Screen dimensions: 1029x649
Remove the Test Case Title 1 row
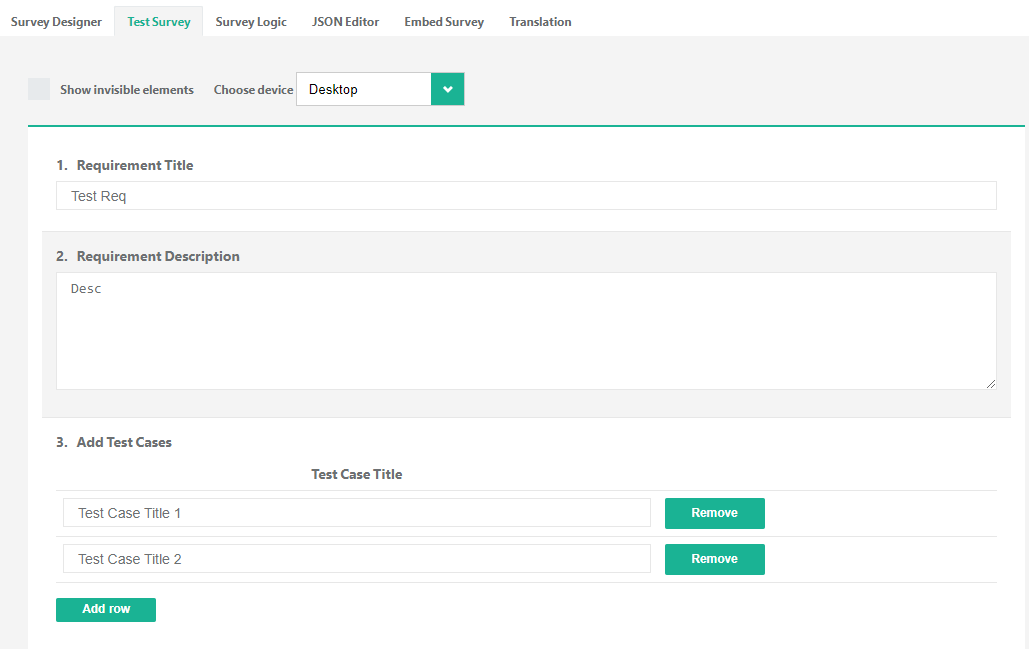tap(714, 513)
